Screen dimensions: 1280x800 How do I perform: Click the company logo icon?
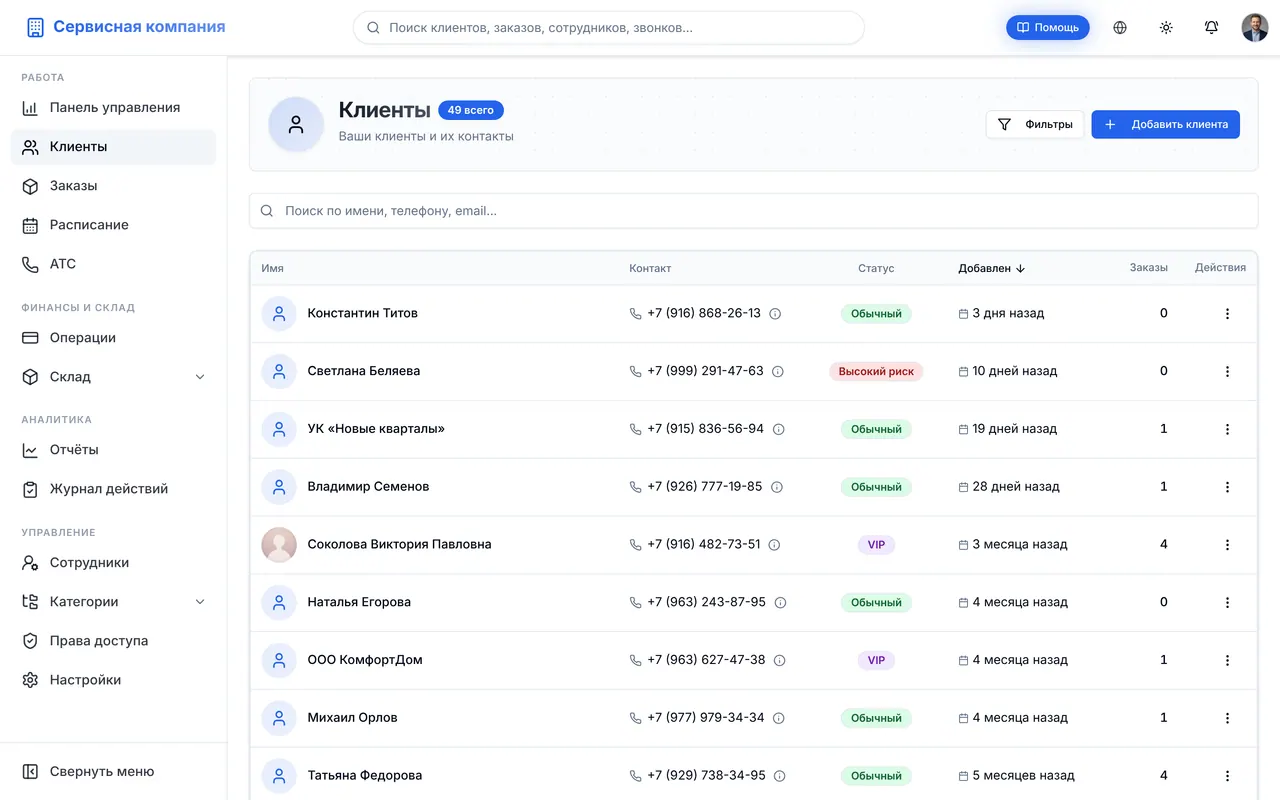point(36,28)
